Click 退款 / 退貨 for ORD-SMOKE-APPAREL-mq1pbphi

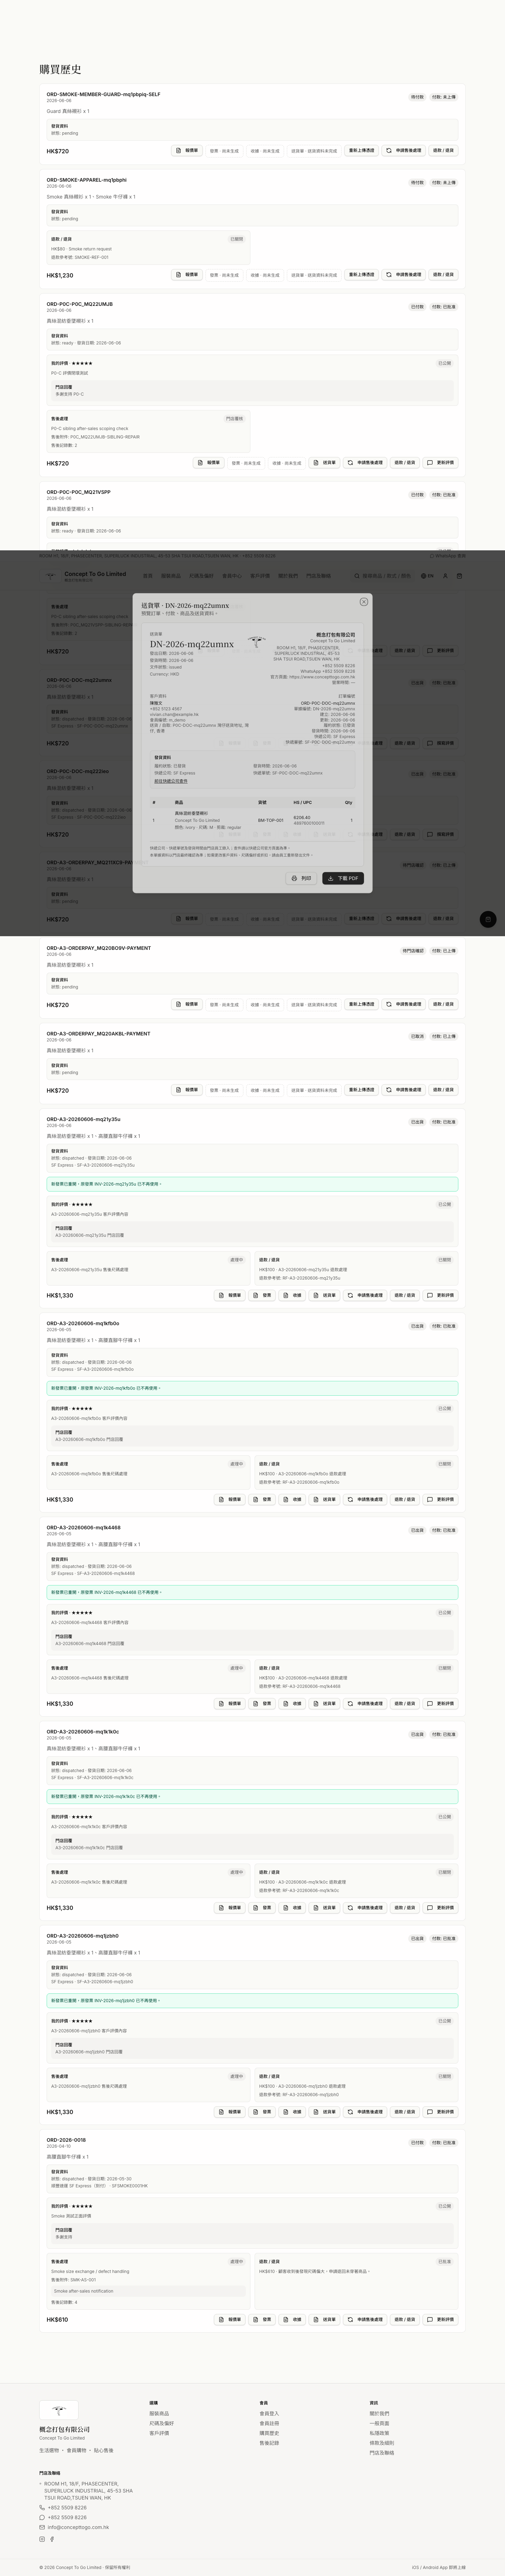point(443,275)
